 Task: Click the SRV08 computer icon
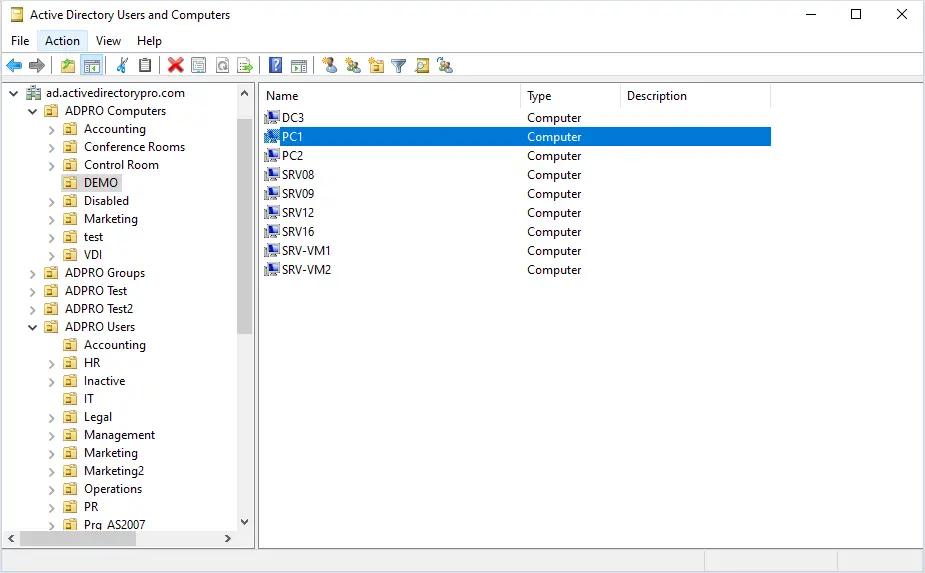click(271, 174)
